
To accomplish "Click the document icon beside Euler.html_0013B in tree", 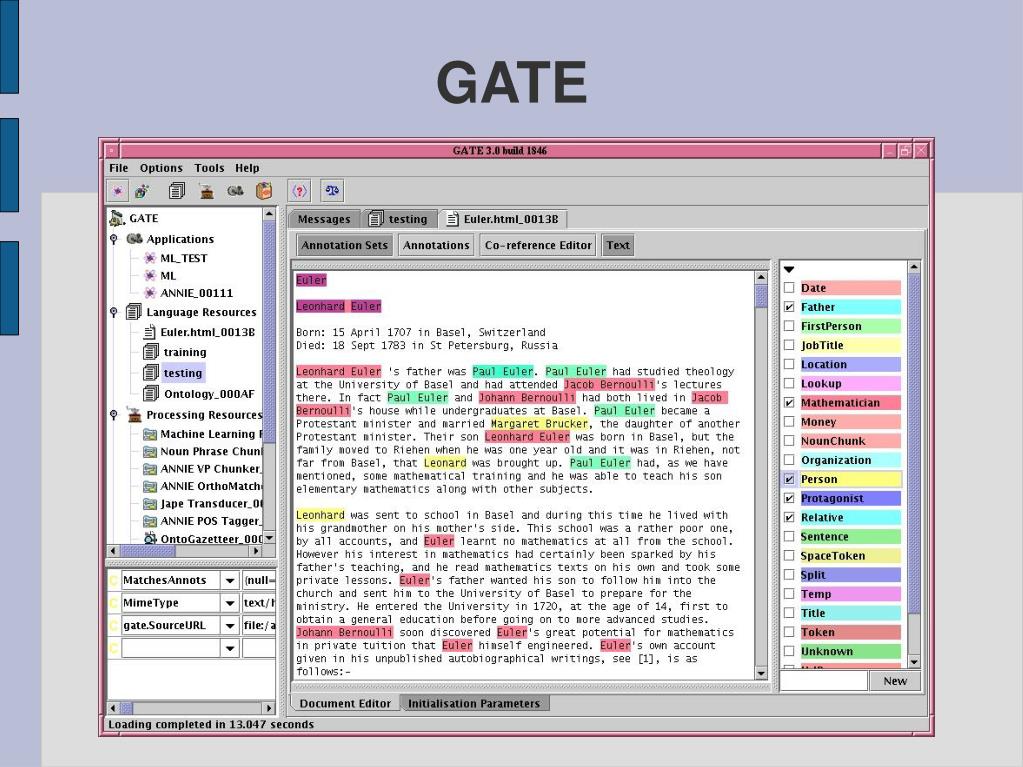I will tap(149, 332).
